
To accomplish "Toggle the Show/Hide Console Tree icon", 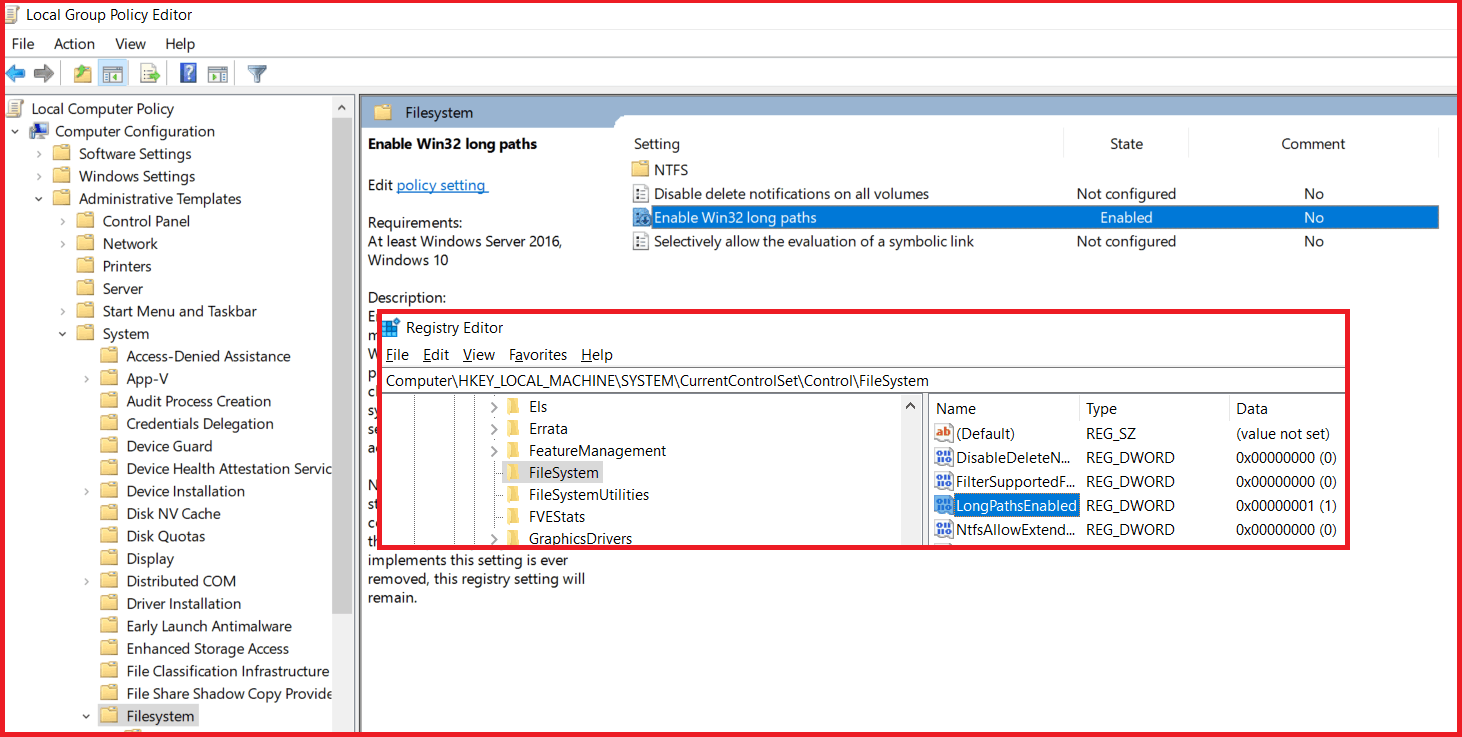I will point(113,73).
